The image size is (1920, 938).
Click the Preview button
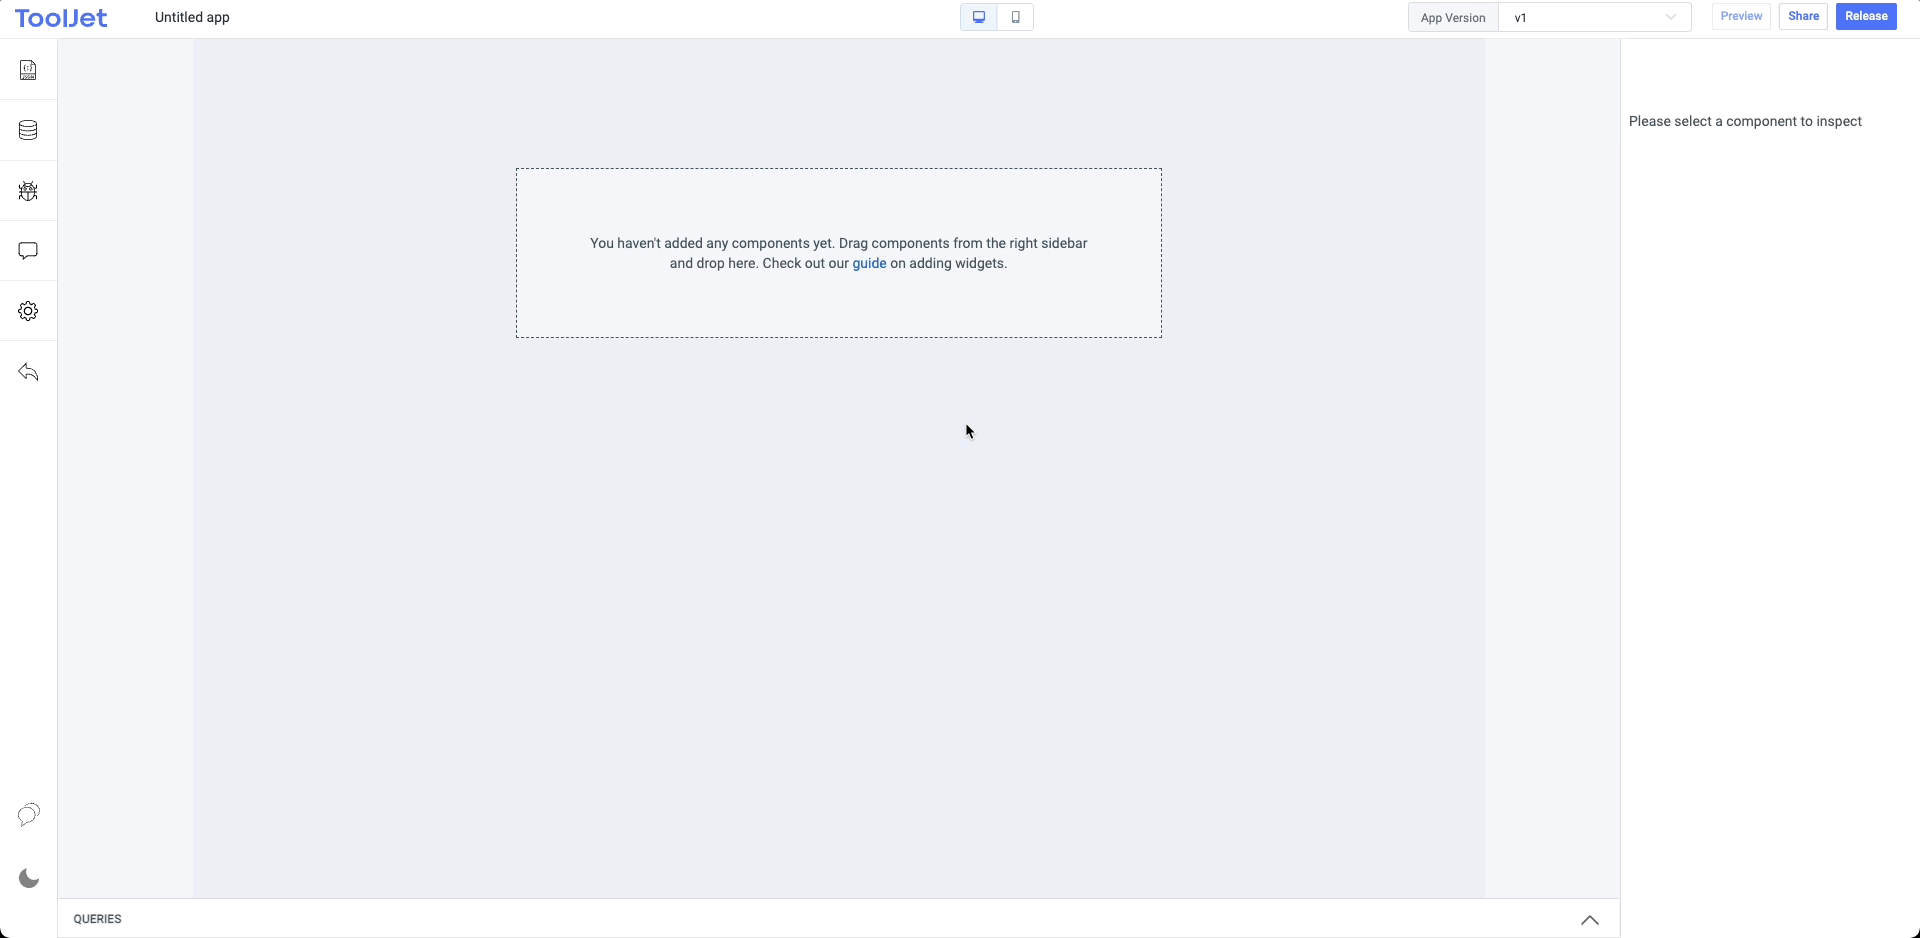coord(1741,17)
